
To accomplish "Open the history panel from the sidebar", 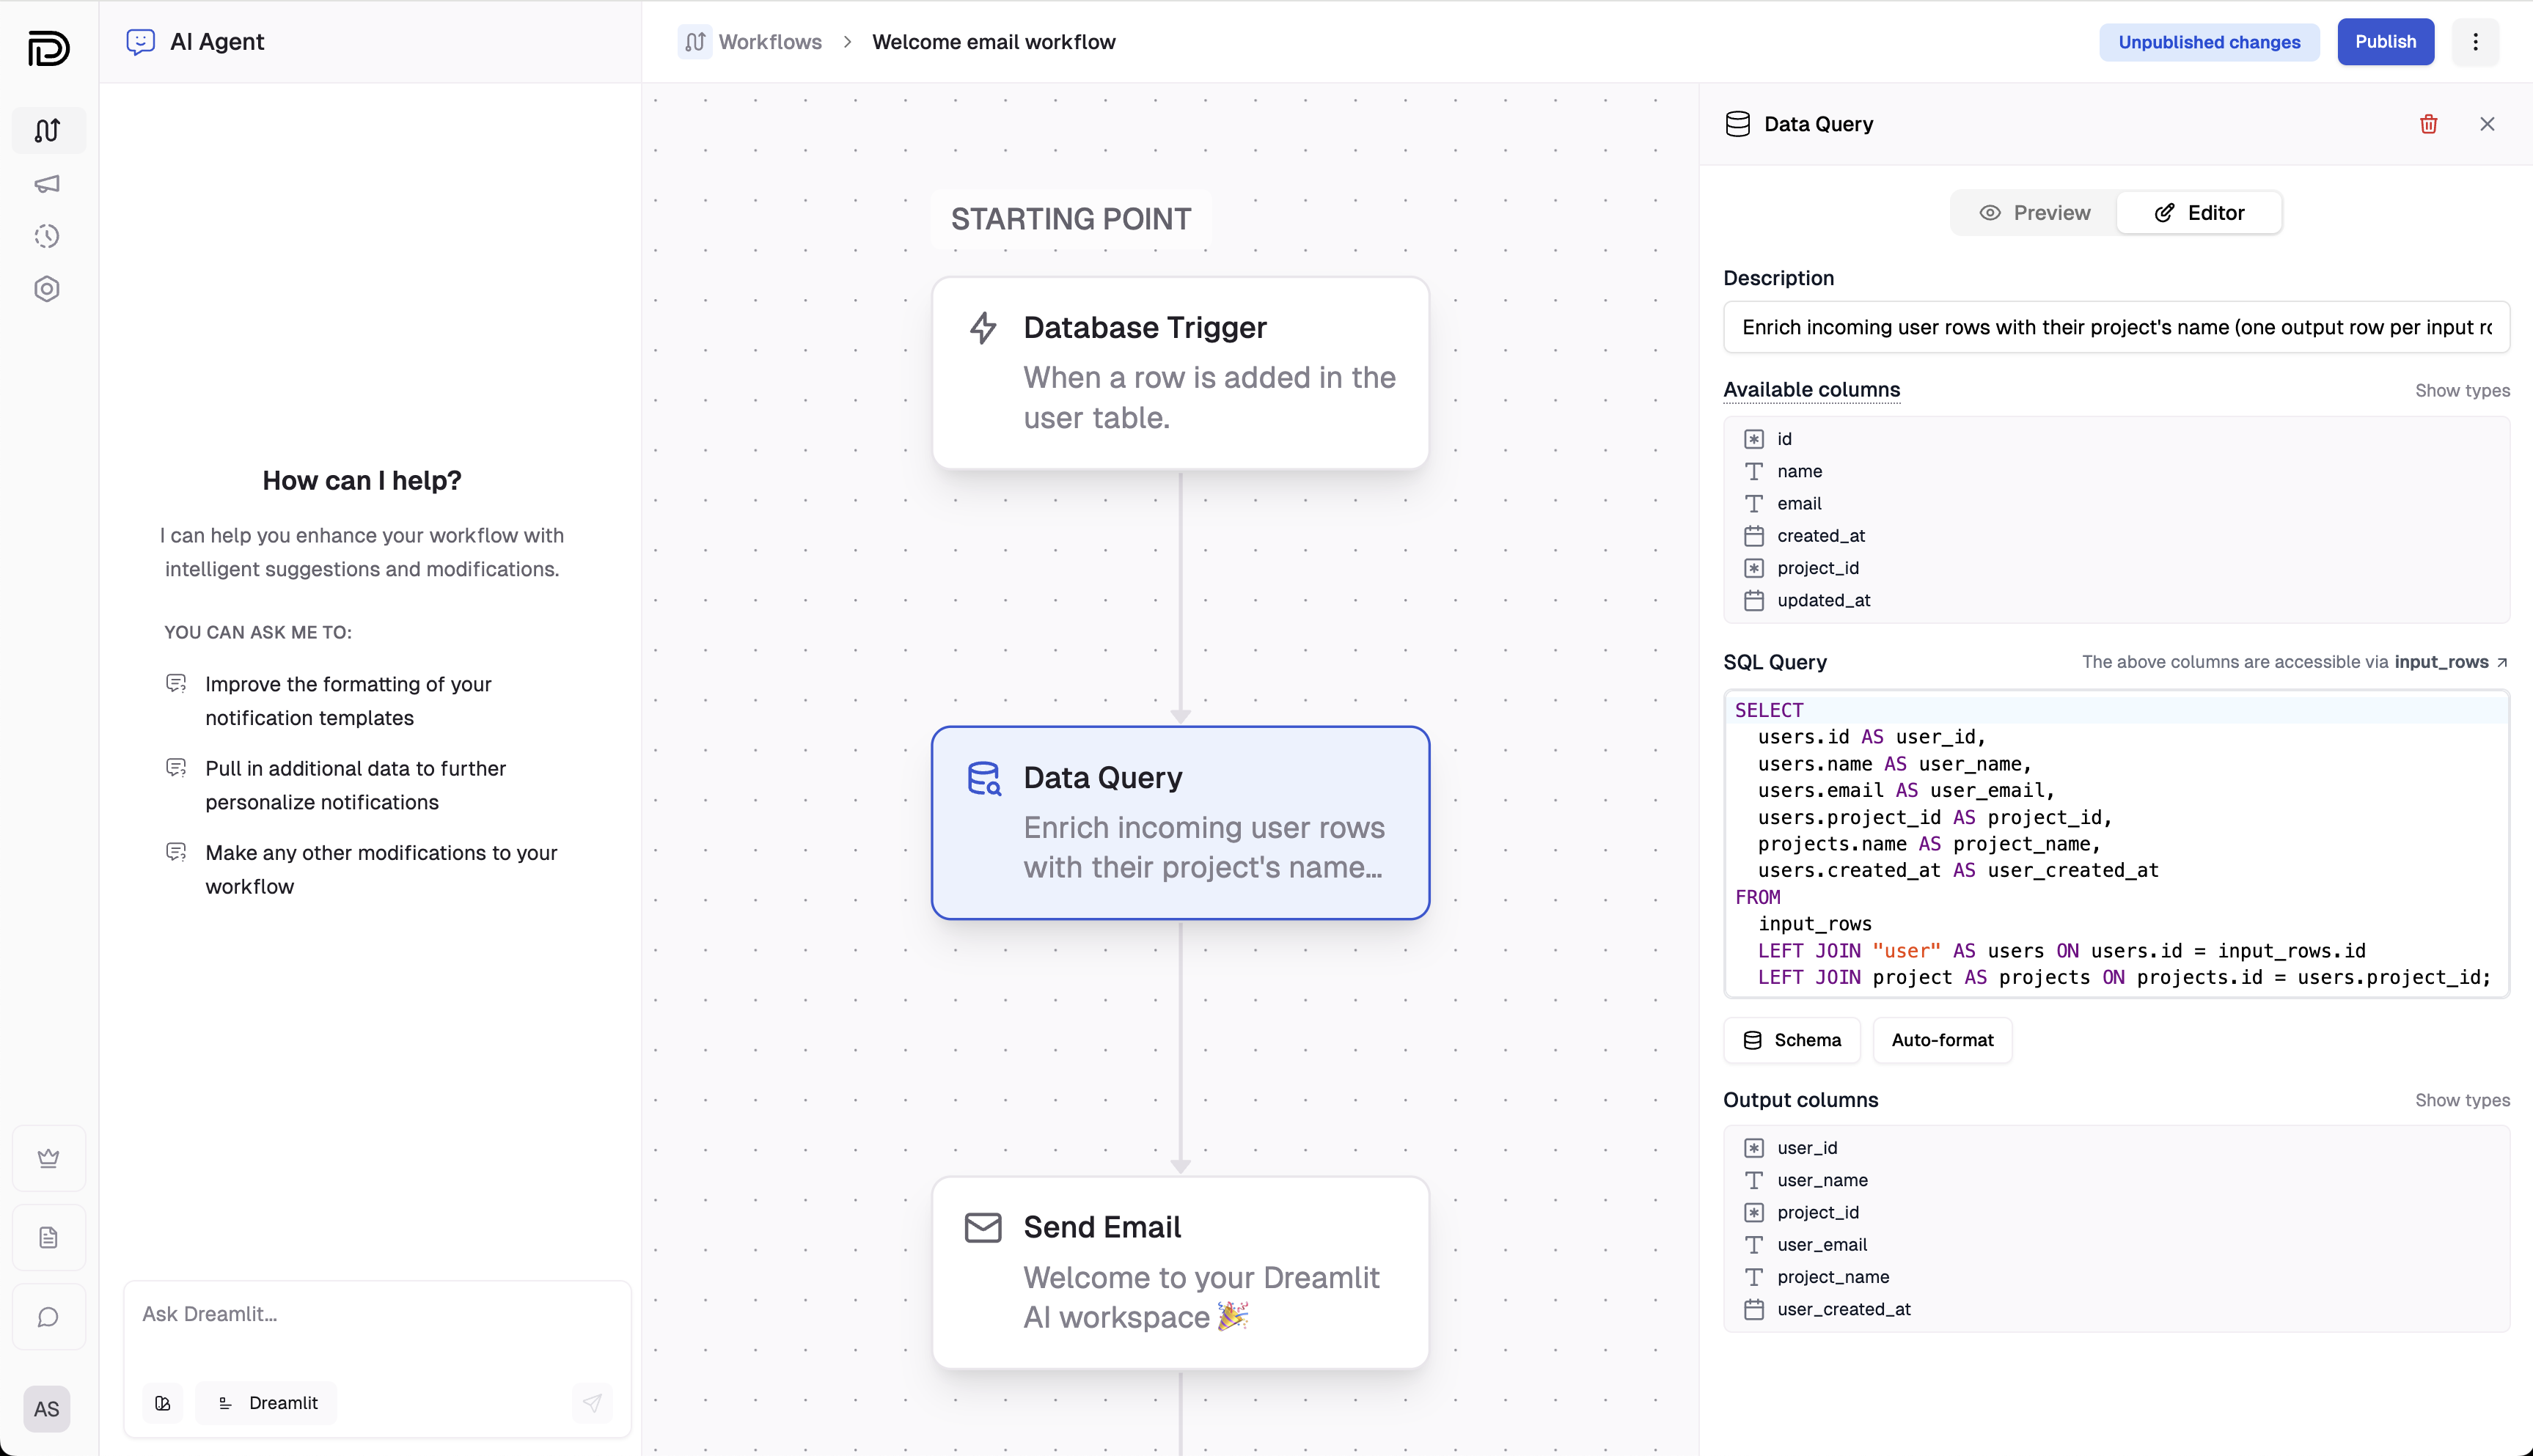I will click(x=48, y=236).
